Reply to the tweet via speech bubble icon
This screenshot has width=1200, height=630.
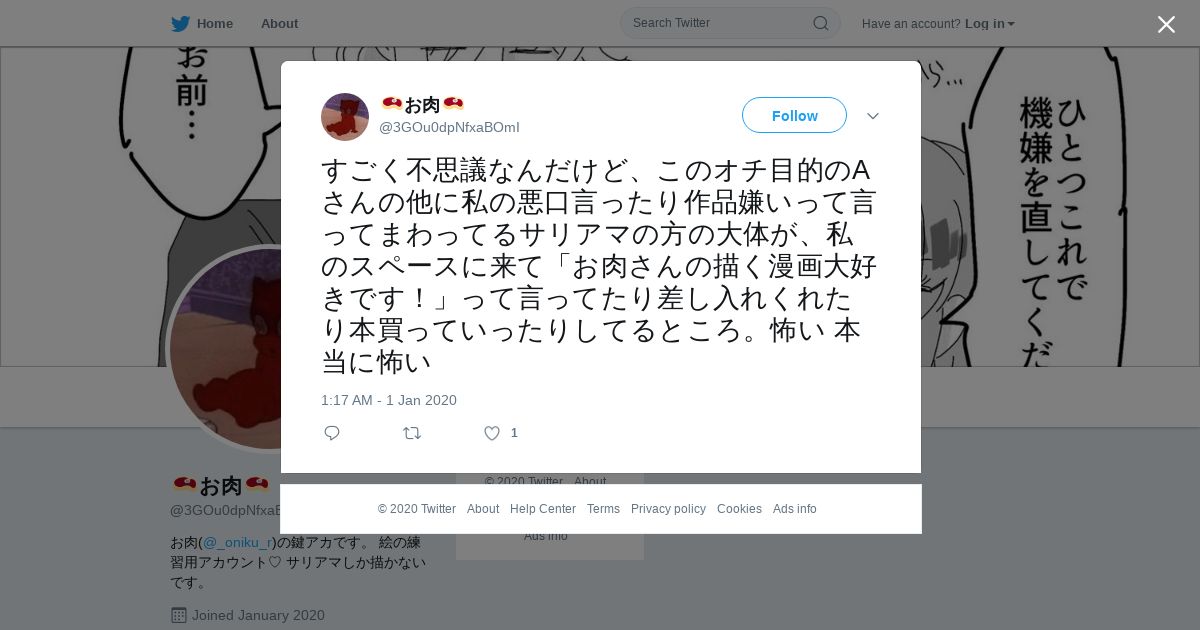pos(332,433)
